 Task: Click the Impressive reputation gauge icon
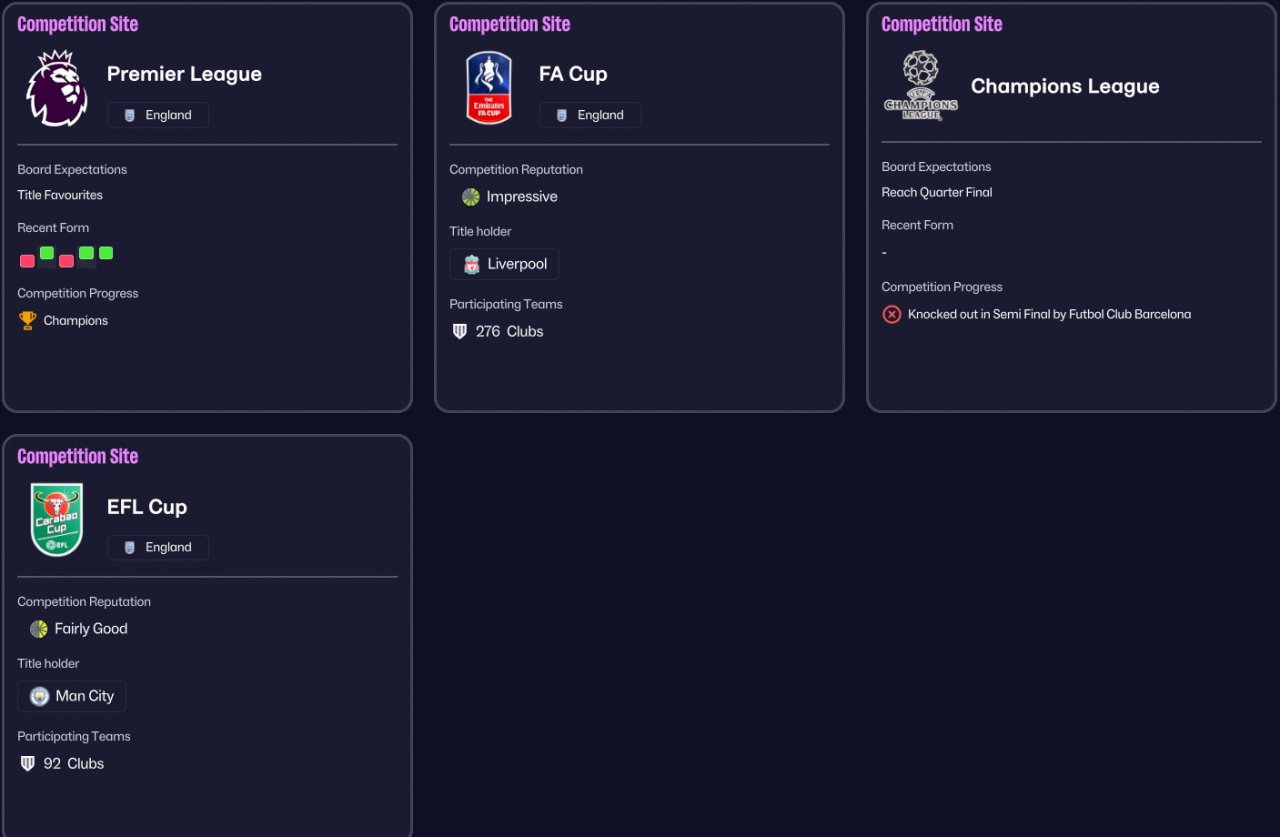coord(471,197)
